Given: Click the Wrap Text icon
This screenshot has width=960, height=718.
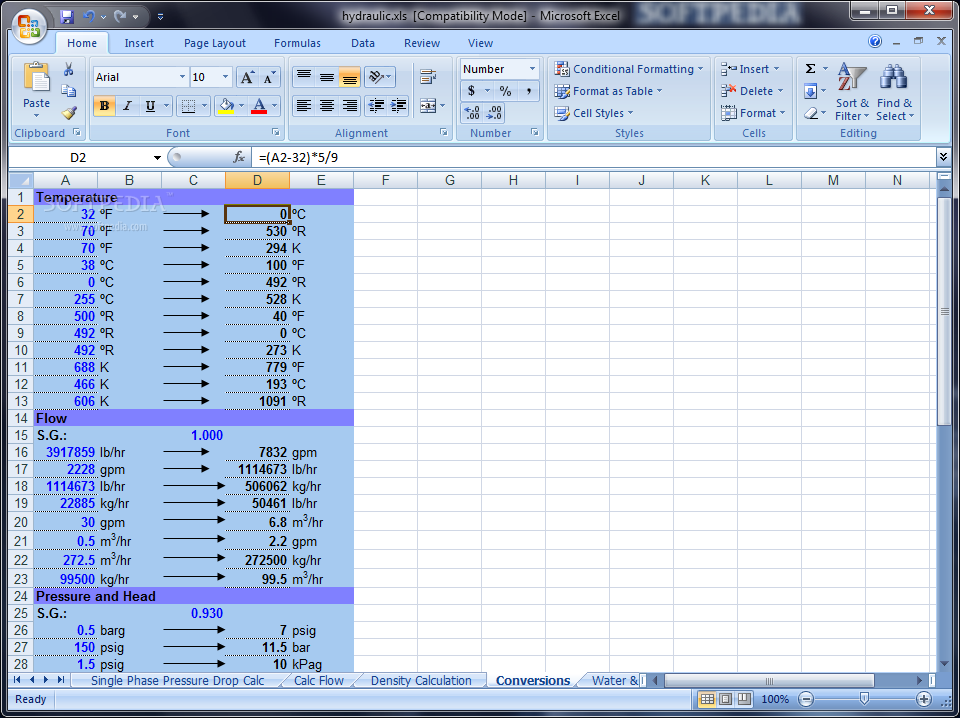Looking at the screenshot, I should (428, 77).
